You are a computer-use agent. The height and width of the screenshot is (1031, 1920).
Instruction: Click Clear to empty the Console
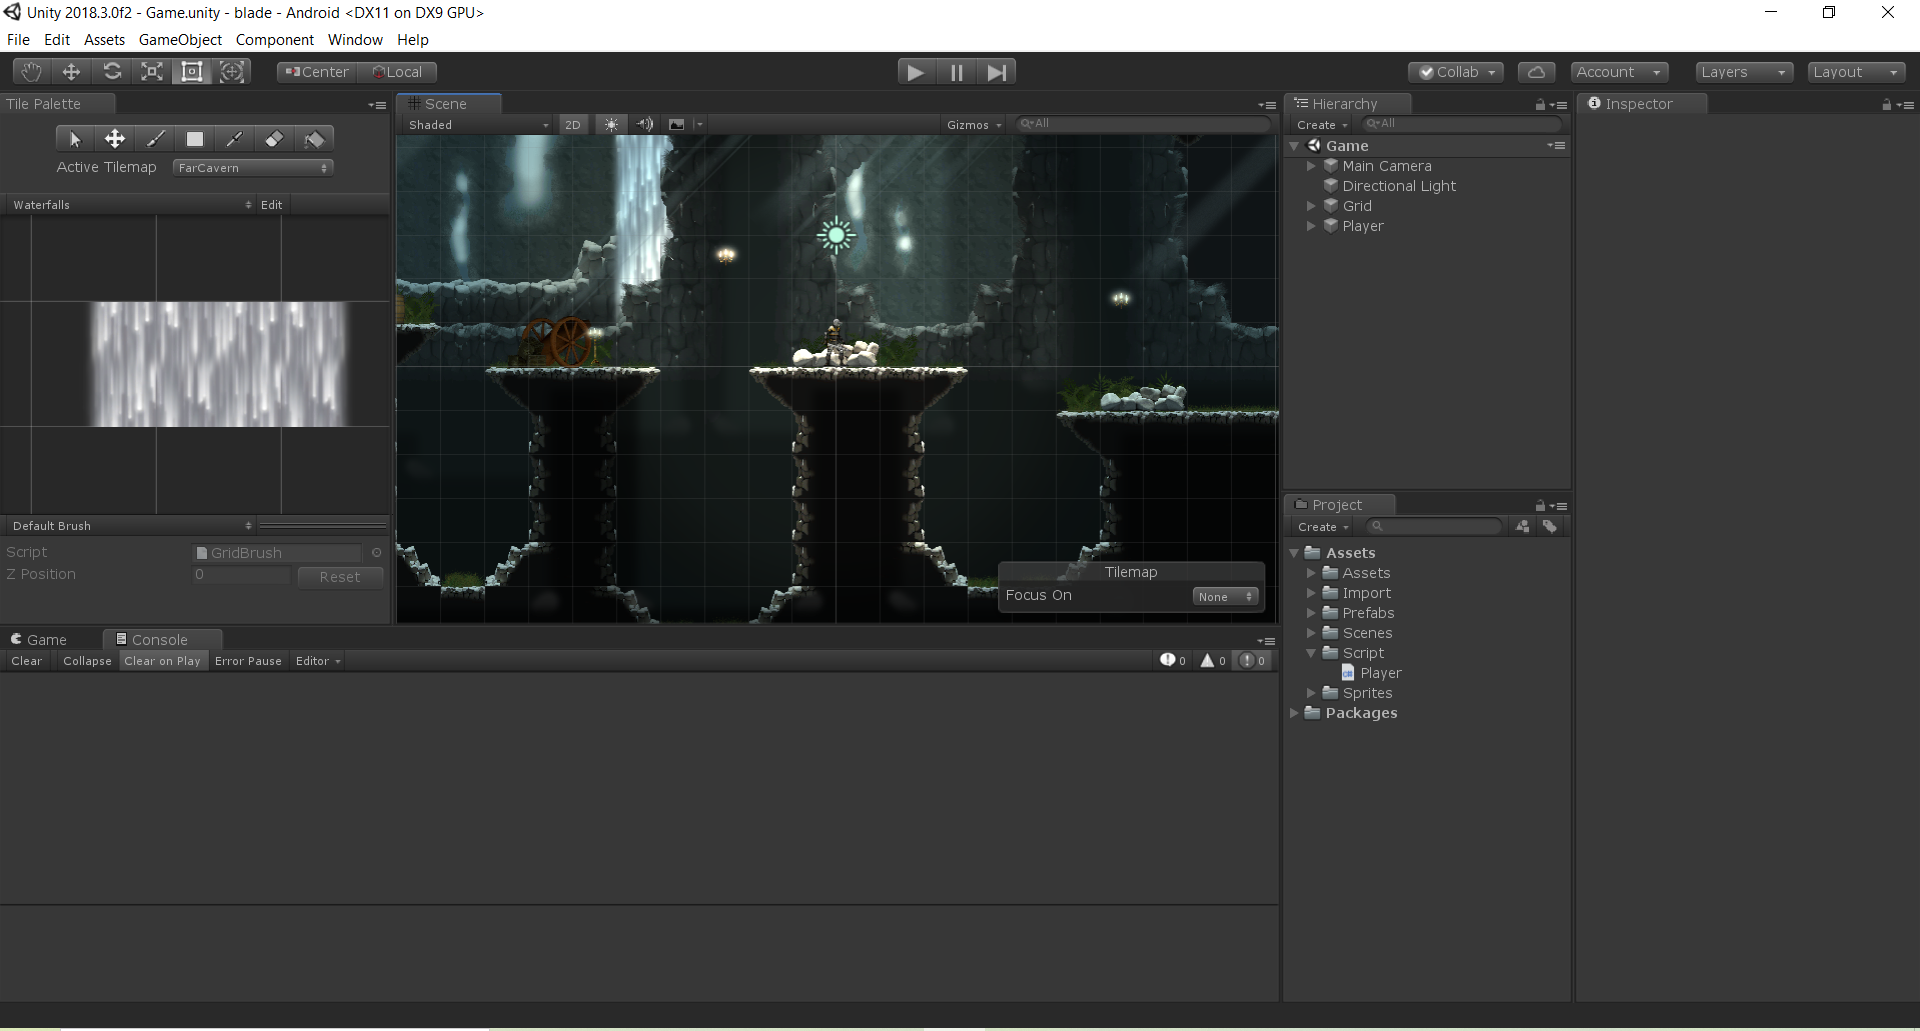[x=26, y=661]
